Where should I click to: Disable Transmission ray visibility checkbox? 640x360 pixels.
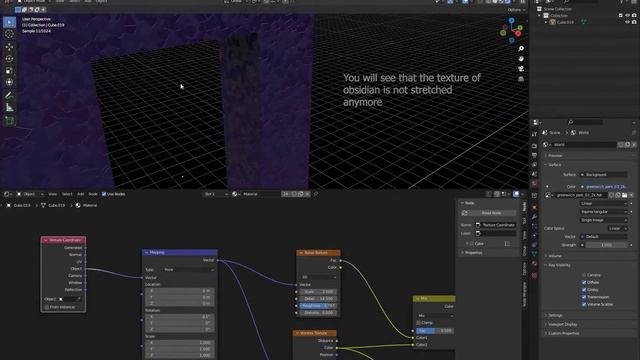point(584,297)
